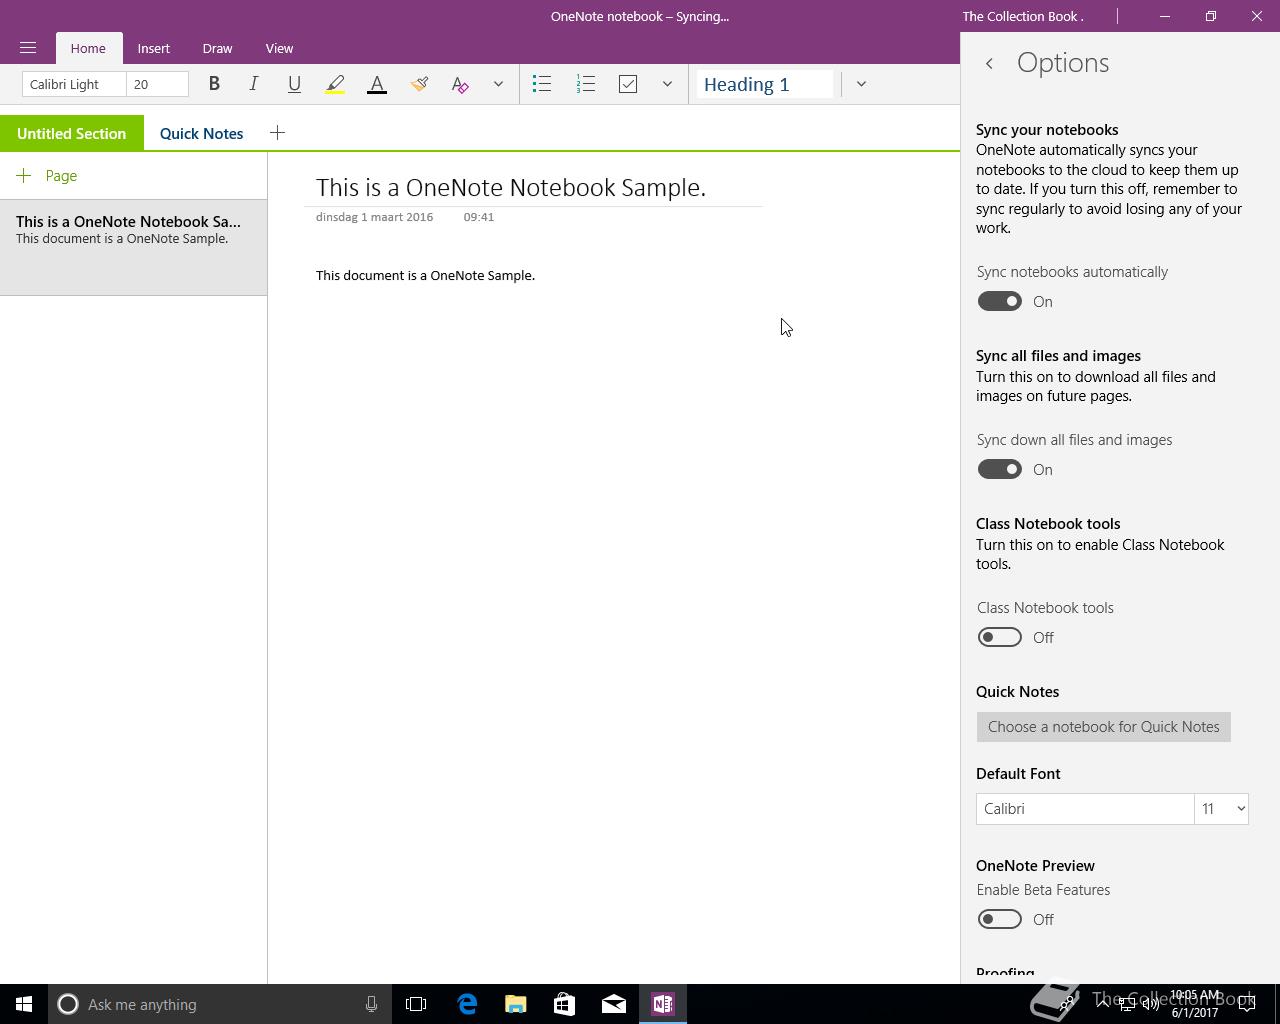Expand more font formatting options
Screen dimensions: 1280x1024
498,84
